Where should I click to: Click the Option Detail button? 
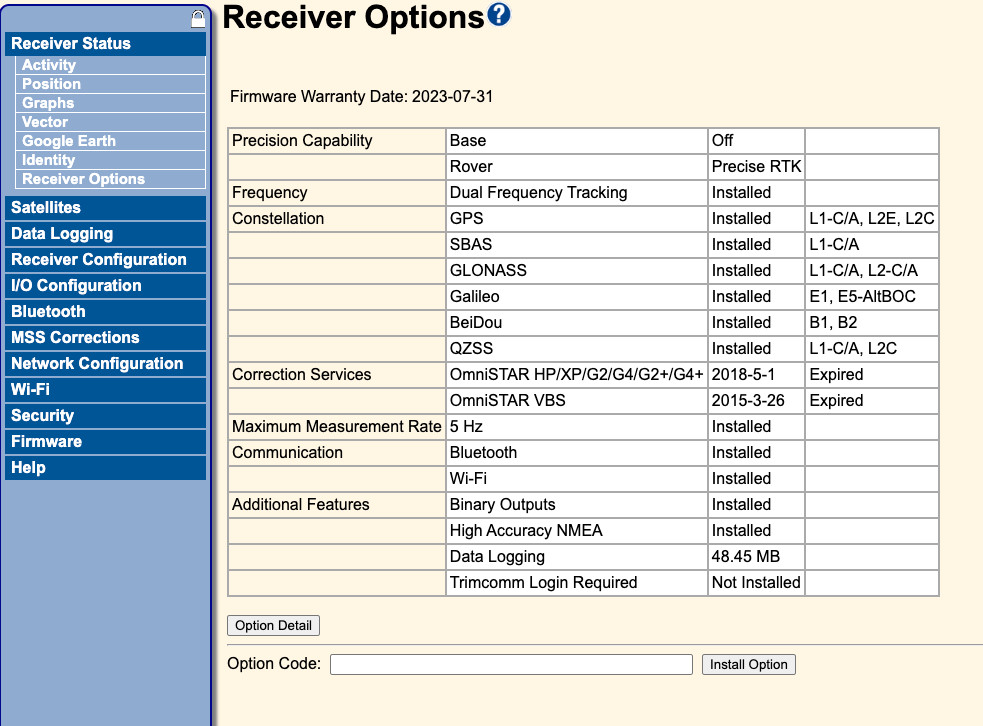[x=273, y=626]
